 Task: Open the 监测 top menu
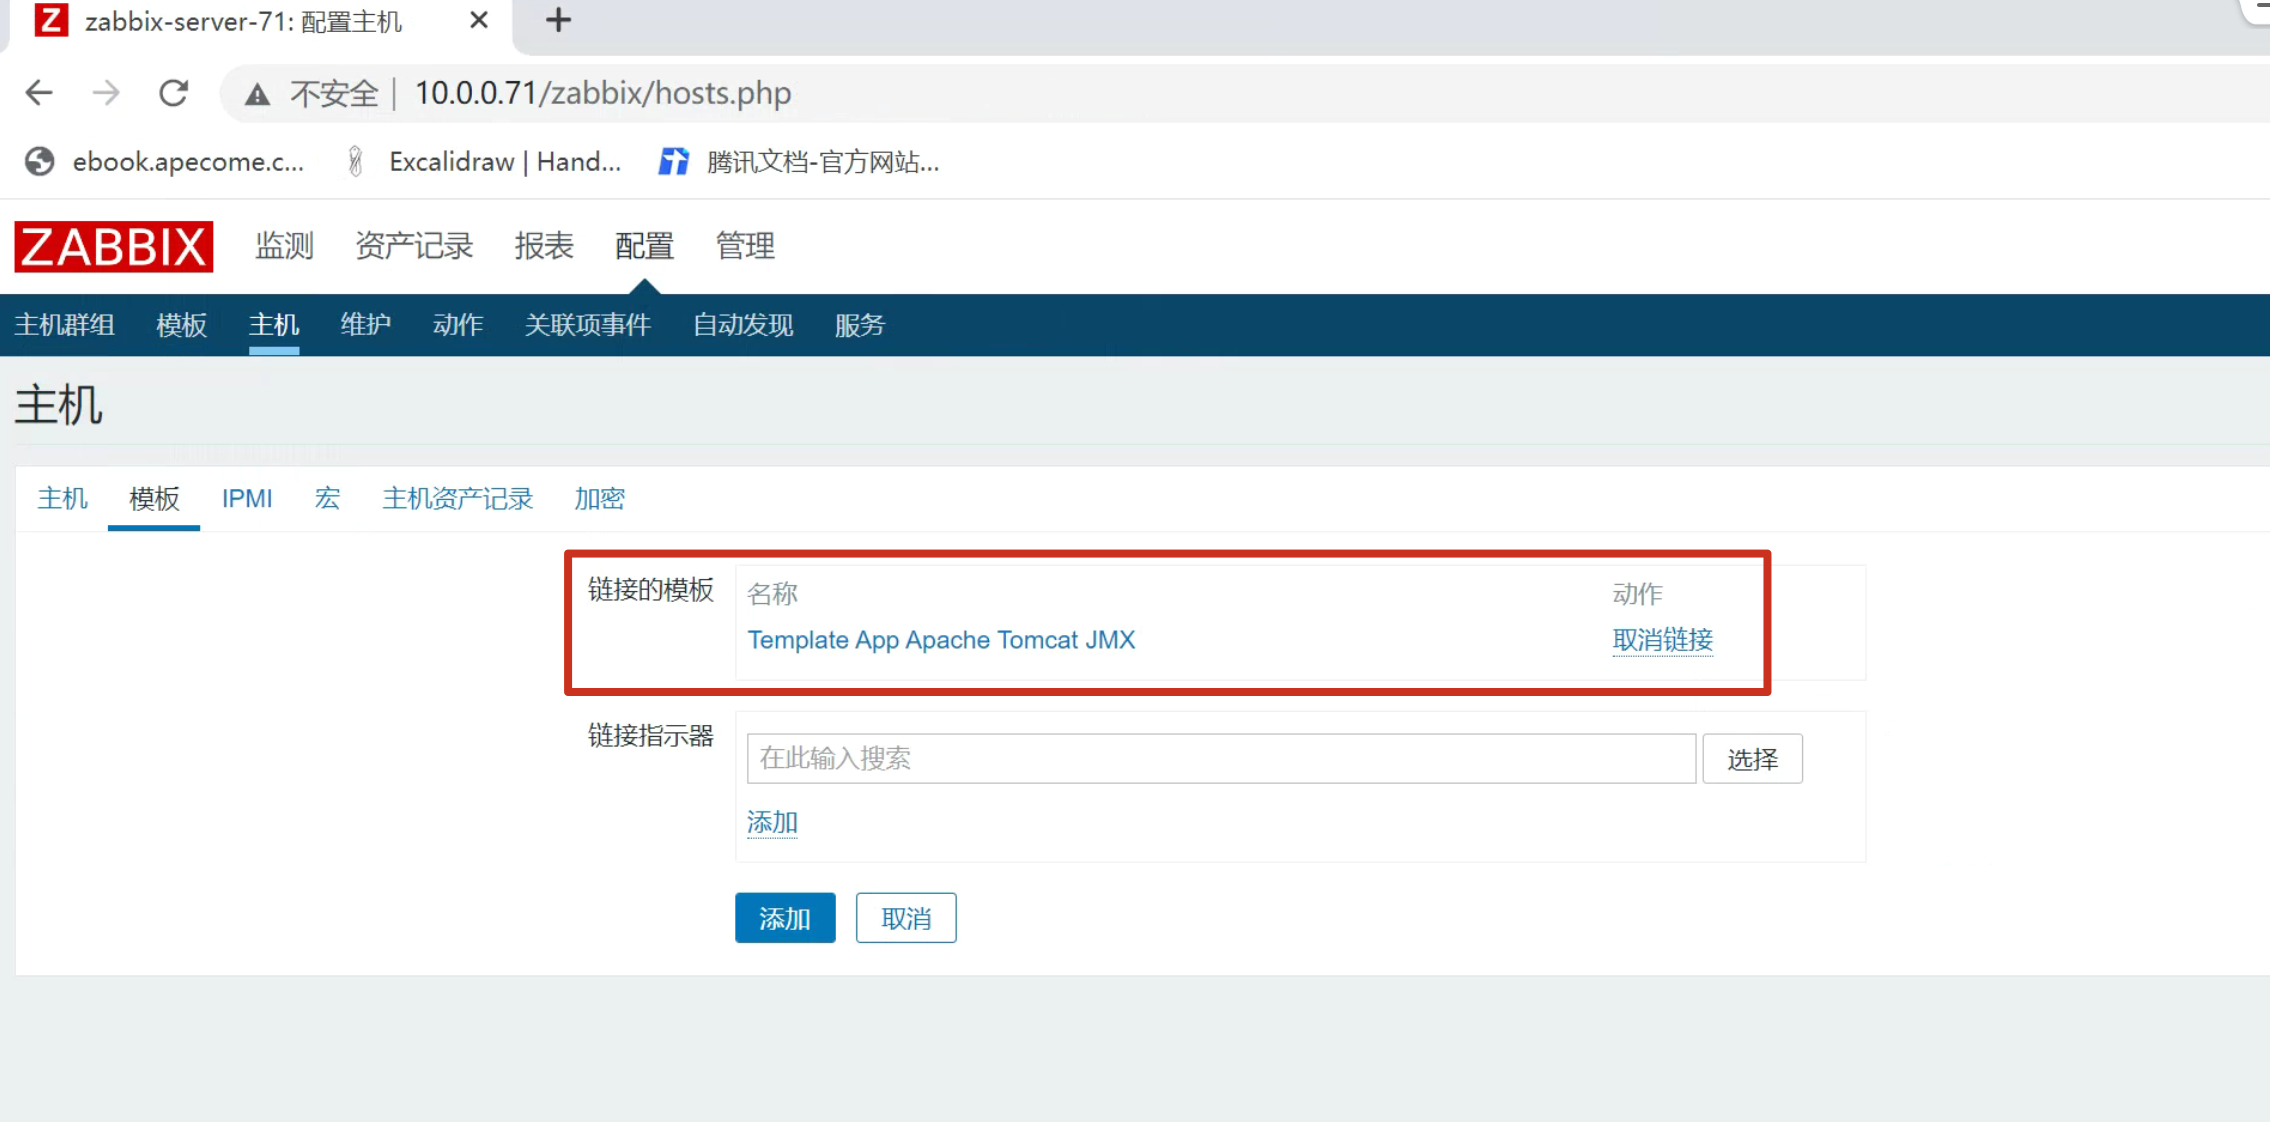(284, 246)
